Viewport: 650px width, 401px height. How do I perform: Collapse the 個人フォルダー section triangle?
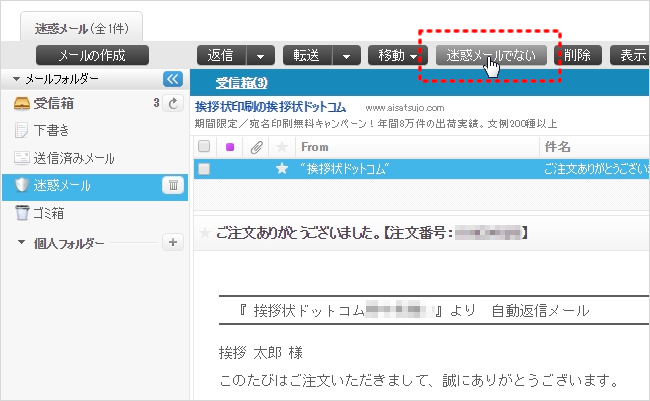pyautogui.click(x=22, y=242)
